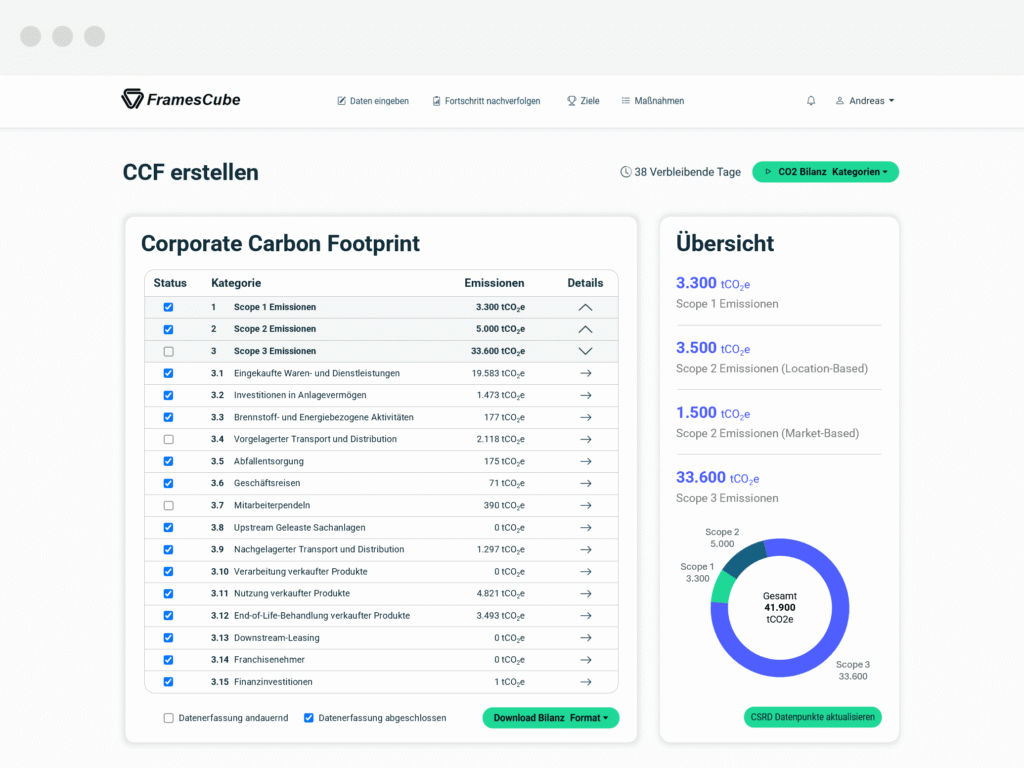Check the 3.7 Mitarbeiterpendeln checkbox

pos(168,505)
